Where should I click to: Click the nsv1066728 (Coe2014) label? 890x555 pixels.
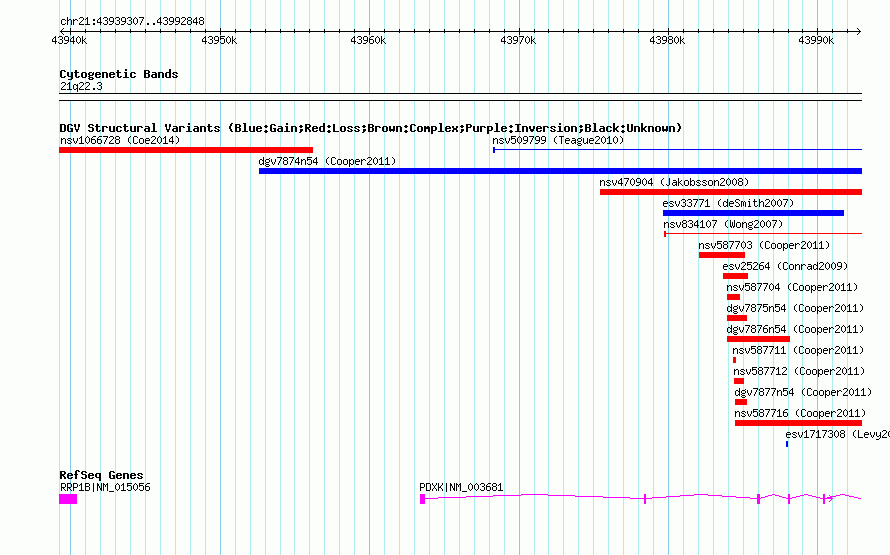pos(120,140)
